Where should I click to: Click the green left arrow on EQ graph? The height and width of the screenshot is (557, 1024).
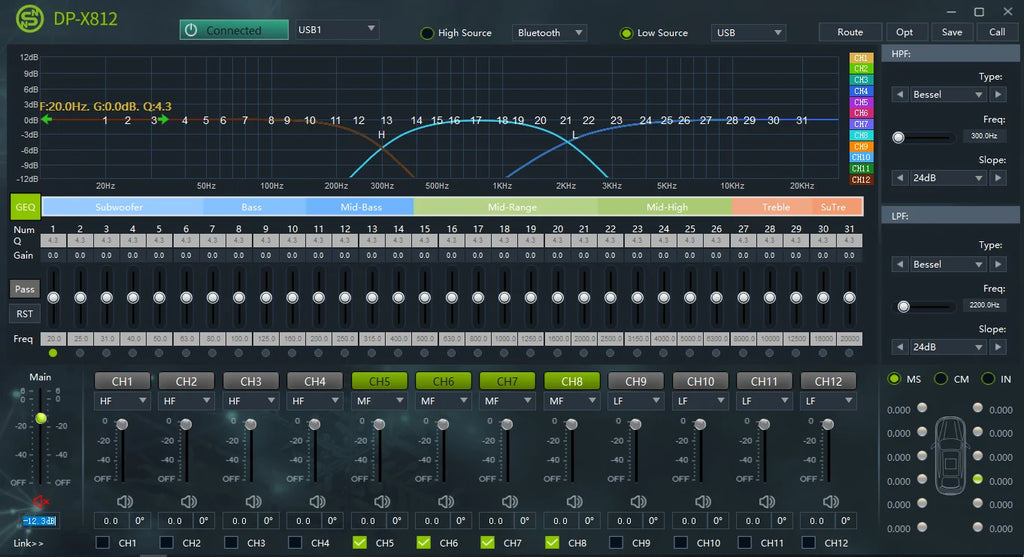[x=46, y=119]
